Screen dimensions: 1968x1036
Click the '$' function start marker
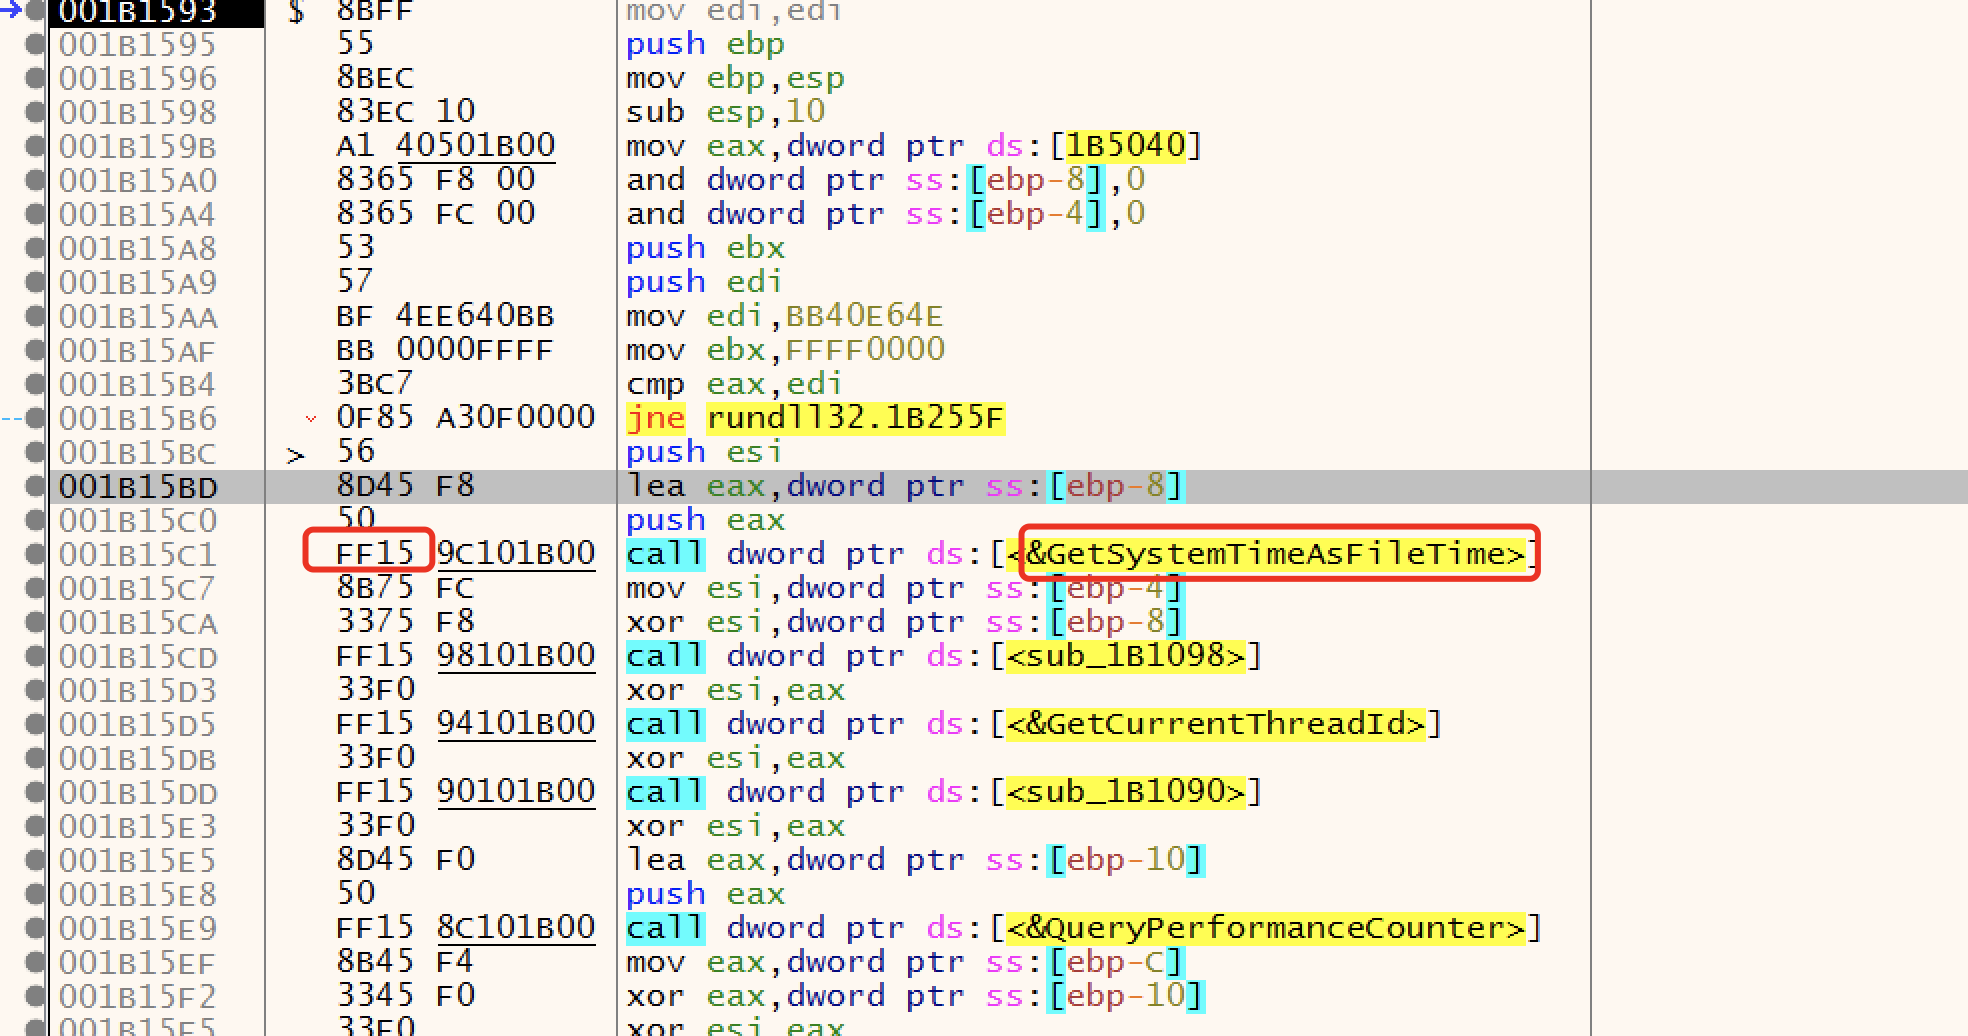(296, 12)
